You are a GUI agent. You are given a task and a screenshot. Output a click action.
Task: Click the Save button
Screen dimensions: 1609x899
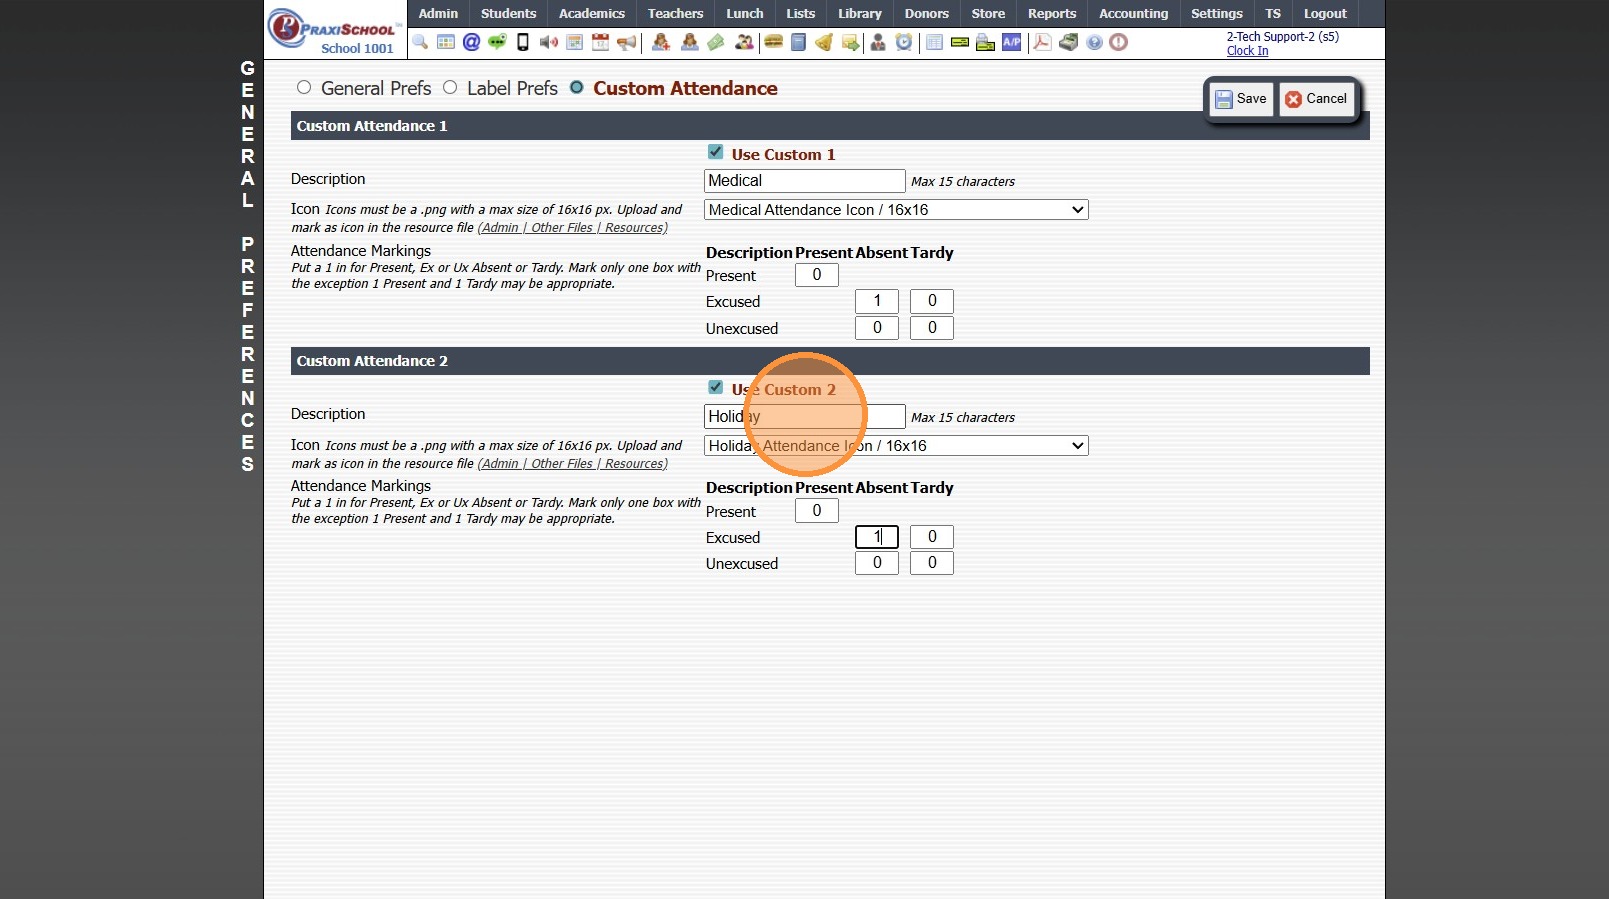coord(1241,99)
